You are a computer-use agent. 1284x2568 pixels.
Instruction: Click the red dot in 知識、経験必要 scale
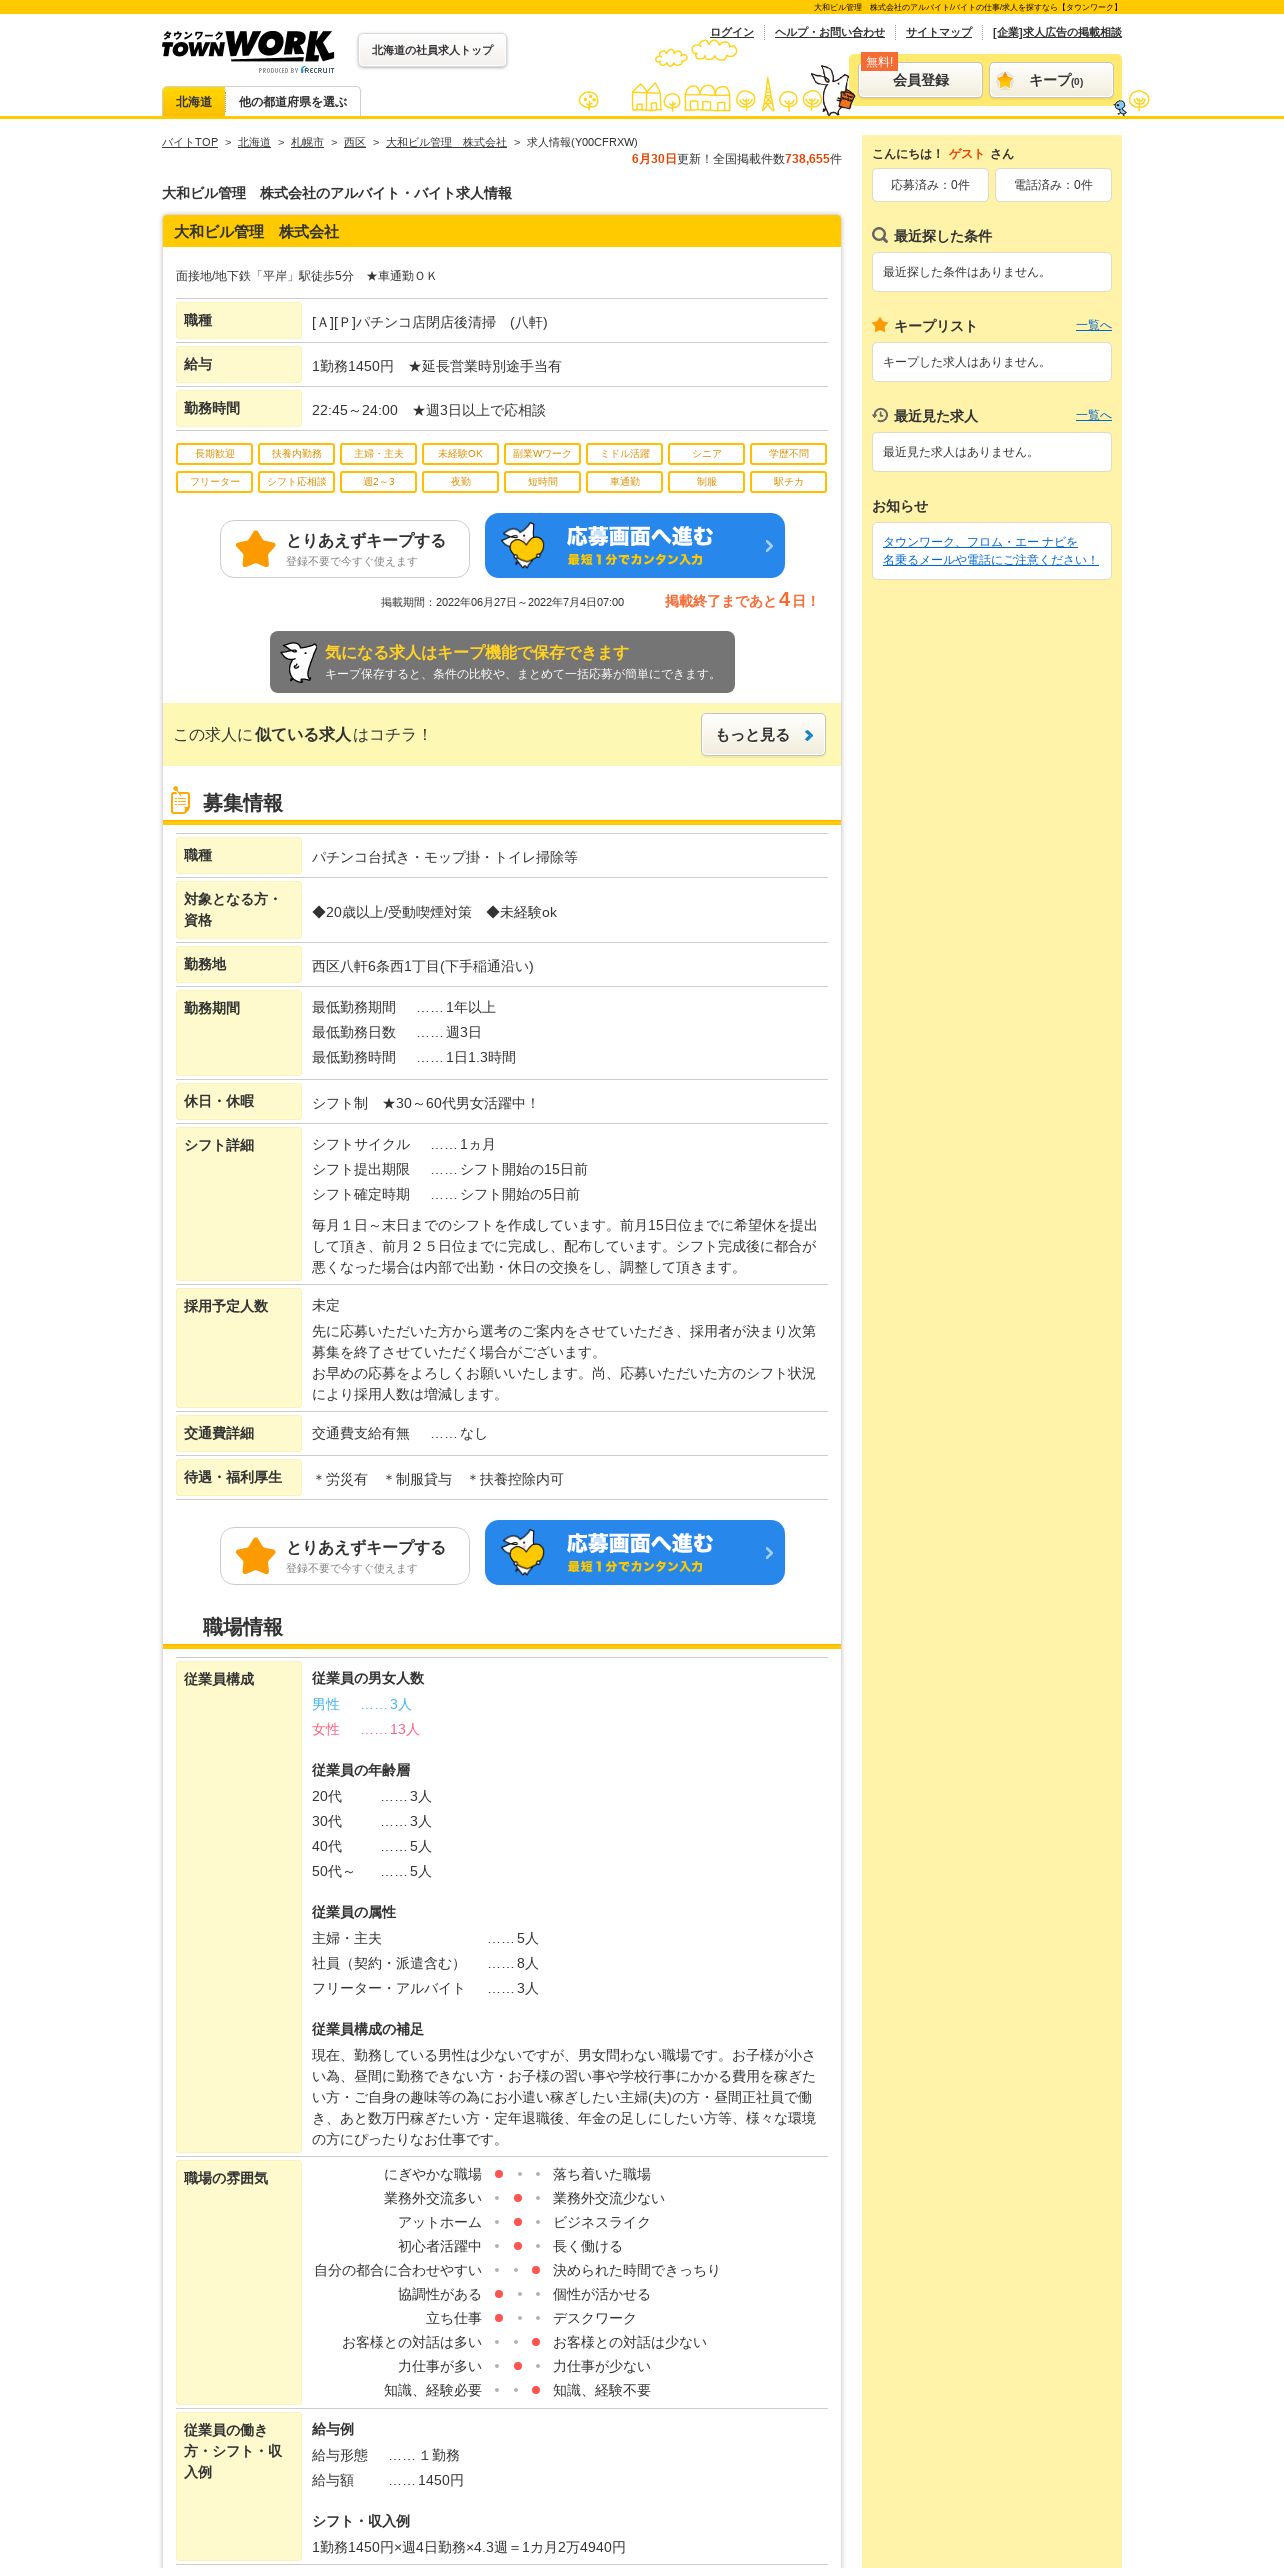pyautogui.click(x=536, y=2390)
